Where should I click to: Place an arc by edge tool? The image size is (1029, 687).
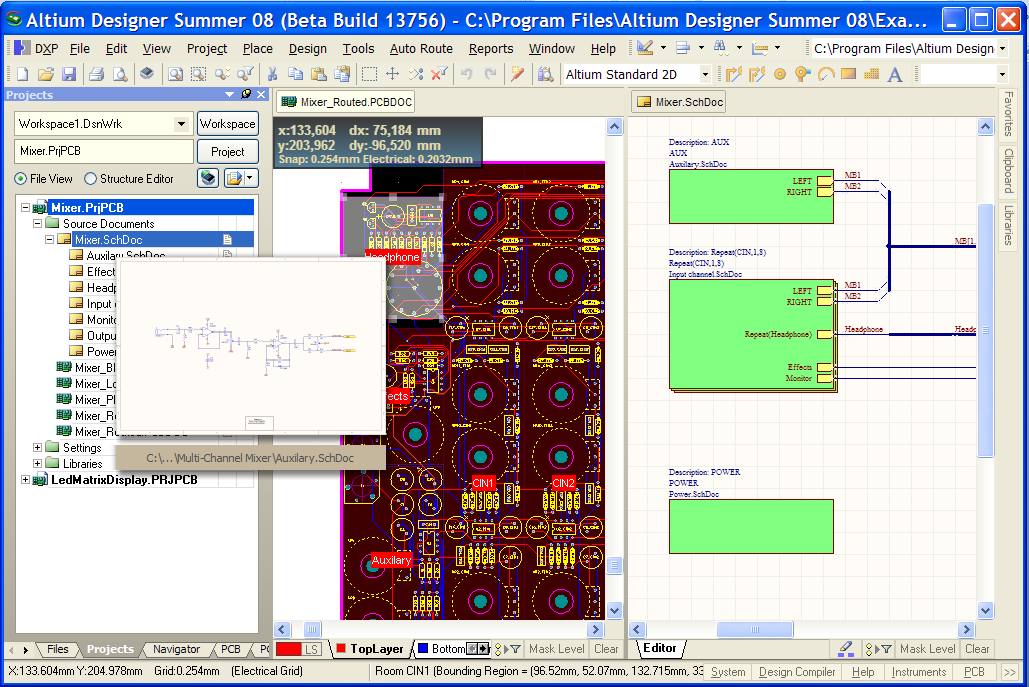coord(826,74)
